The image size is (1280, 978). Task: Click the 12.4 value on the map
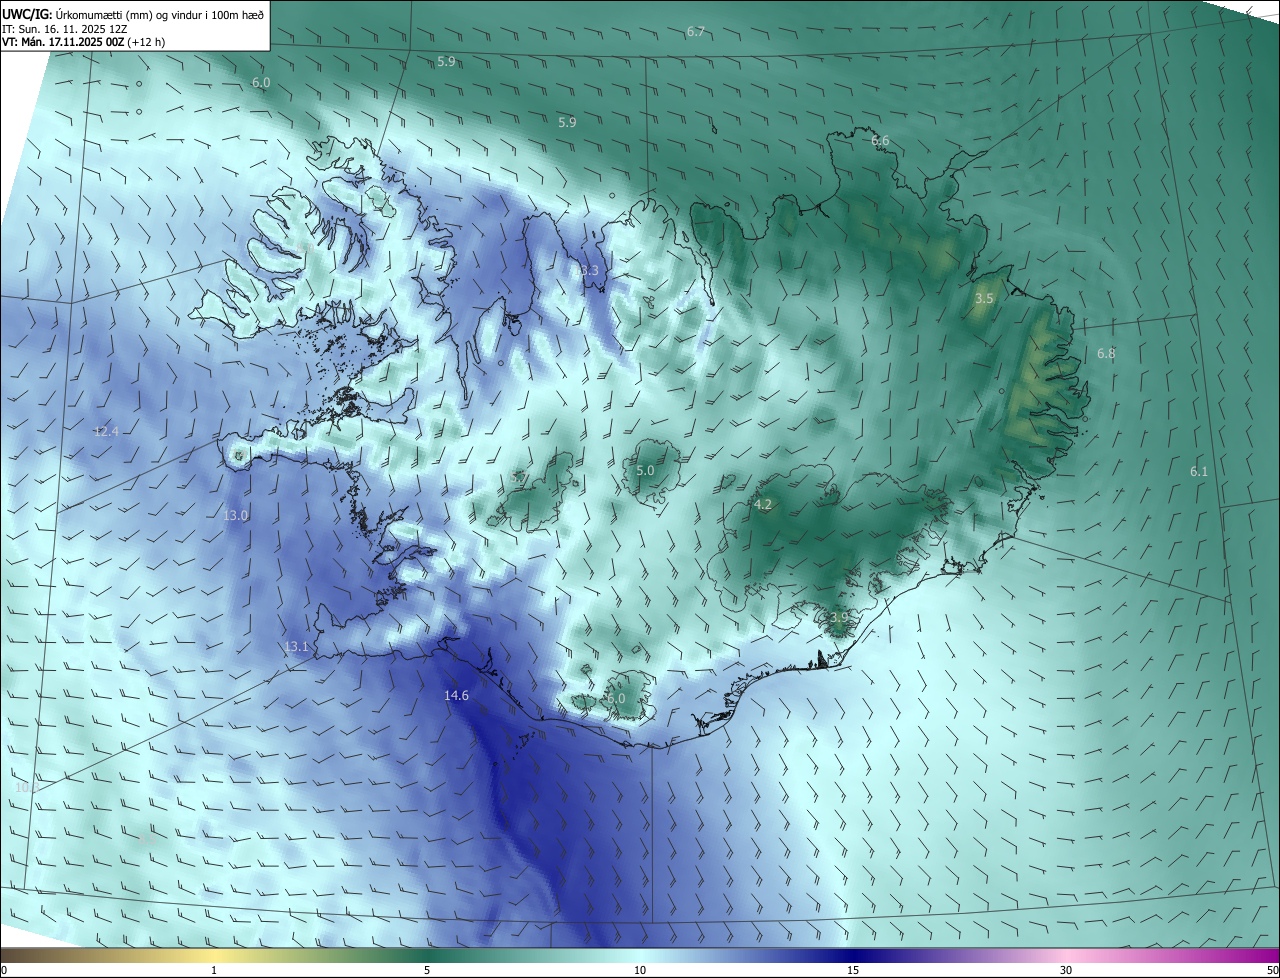coord(106,432)
